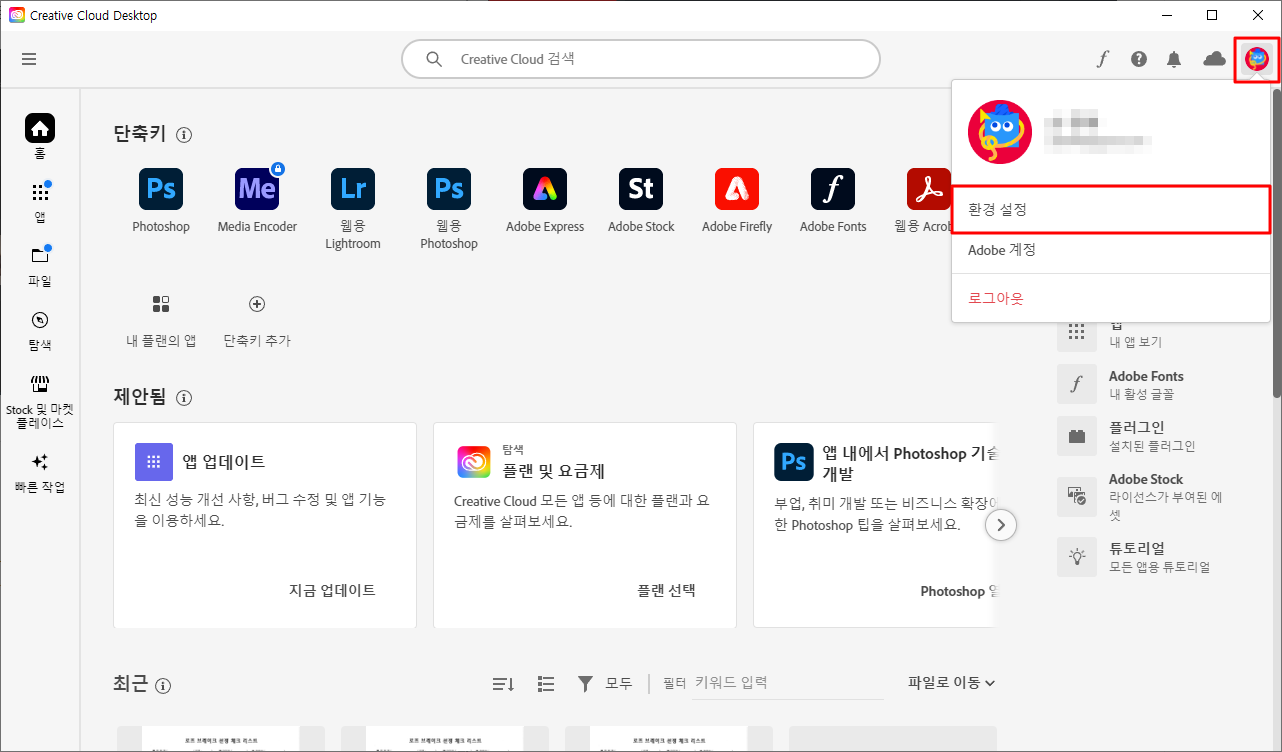The width and height of the screenshot is (1282, 752).
Task: Switch recent files to list view
Action: click(x=546, y=684)
